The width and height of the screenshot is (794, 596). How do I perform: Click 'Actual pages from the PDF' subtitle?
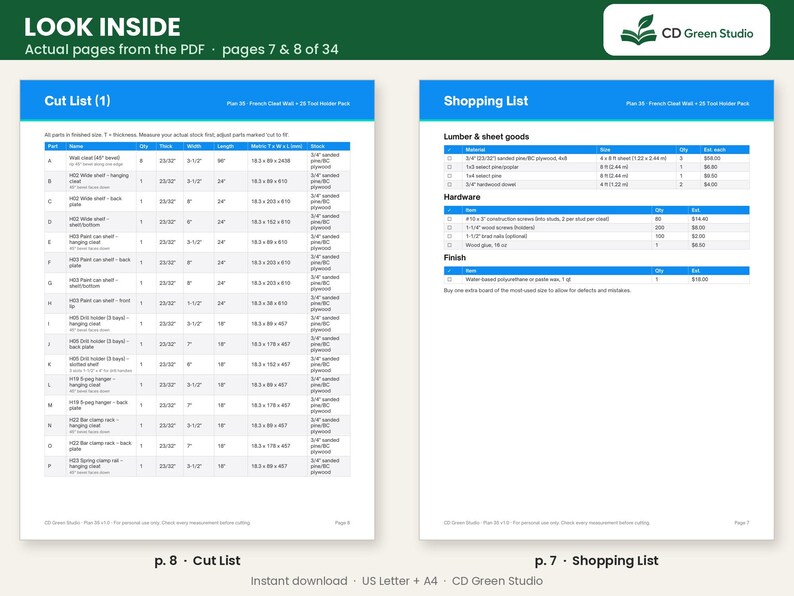pos(114,50)
